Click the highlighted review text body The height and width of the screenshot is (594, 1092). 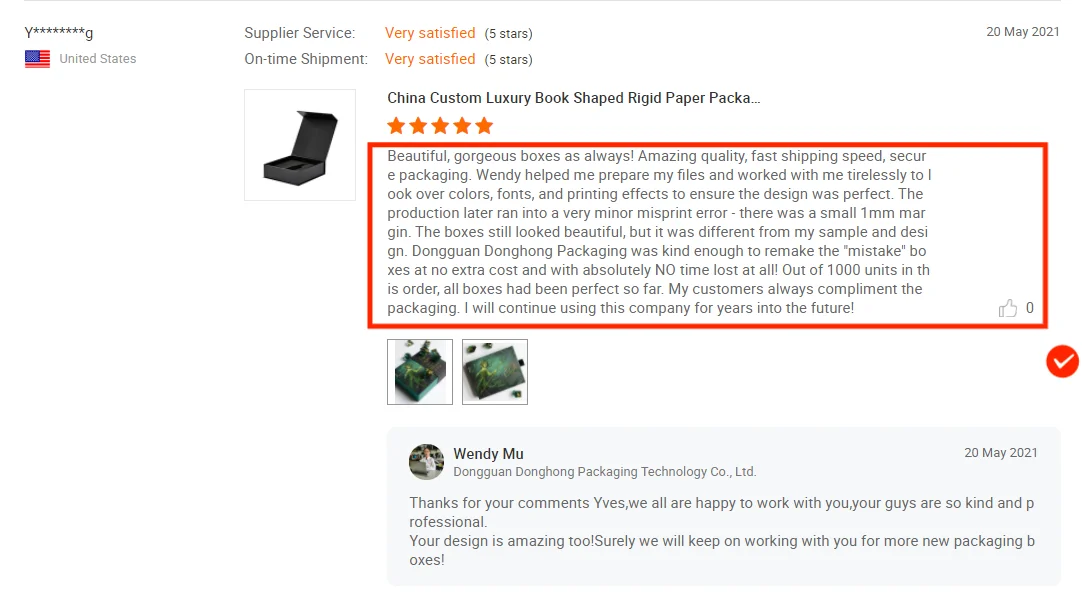point(659,232)
